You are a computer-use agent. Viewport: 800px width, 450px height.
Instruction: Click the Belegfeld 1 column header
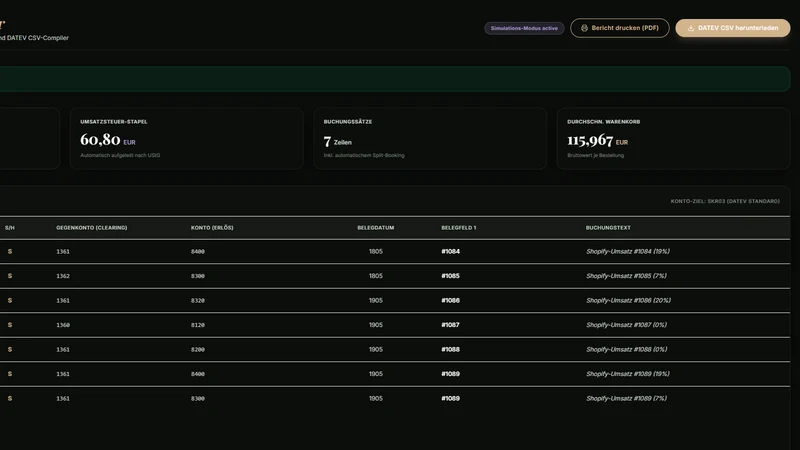coord(459,228)
